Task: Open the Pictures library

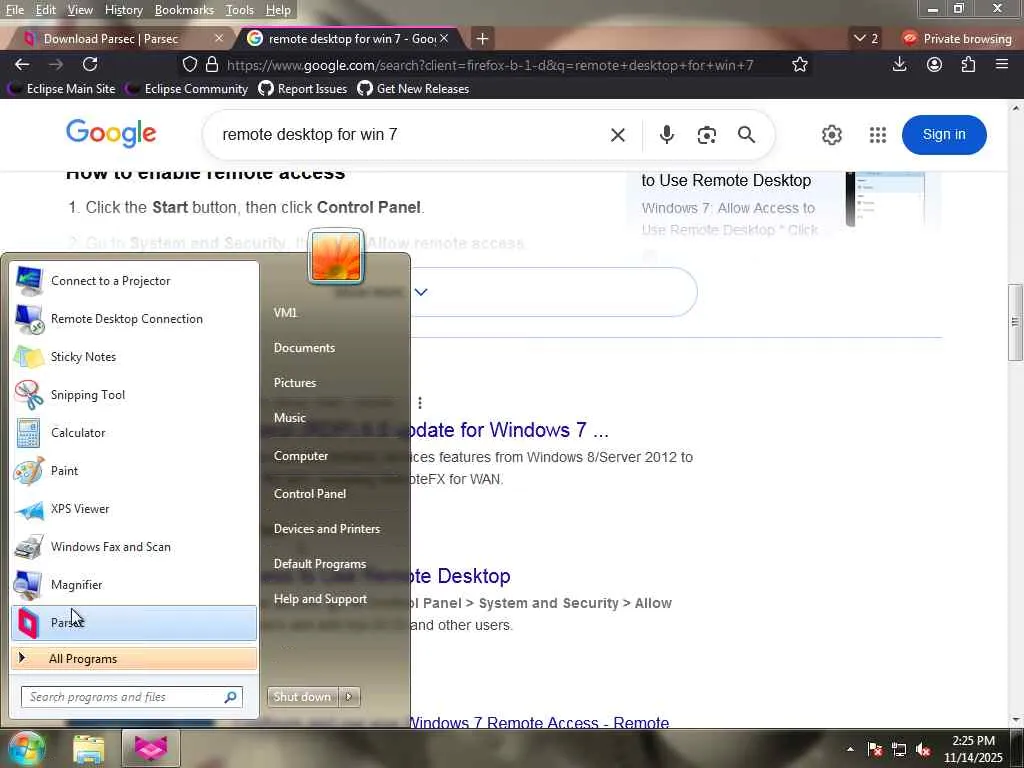Action: tap(295, 383)
